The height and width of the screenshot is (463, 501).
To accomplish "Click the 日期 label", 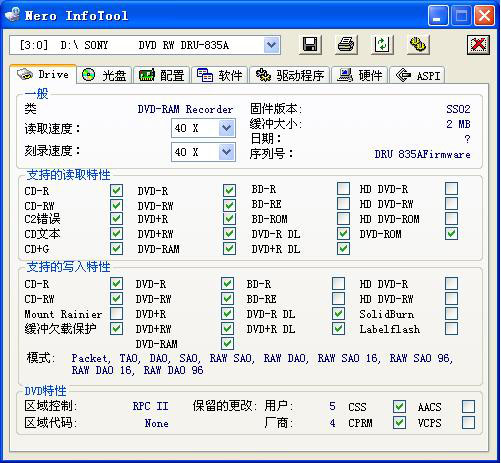I will click(266, 139).
